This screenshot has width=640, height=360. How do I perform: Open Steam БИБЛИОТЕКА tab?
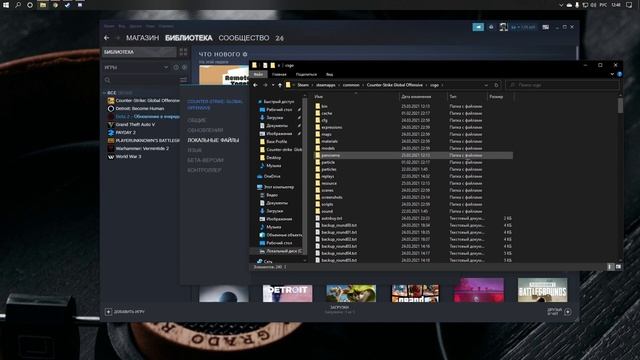point(189,38)
